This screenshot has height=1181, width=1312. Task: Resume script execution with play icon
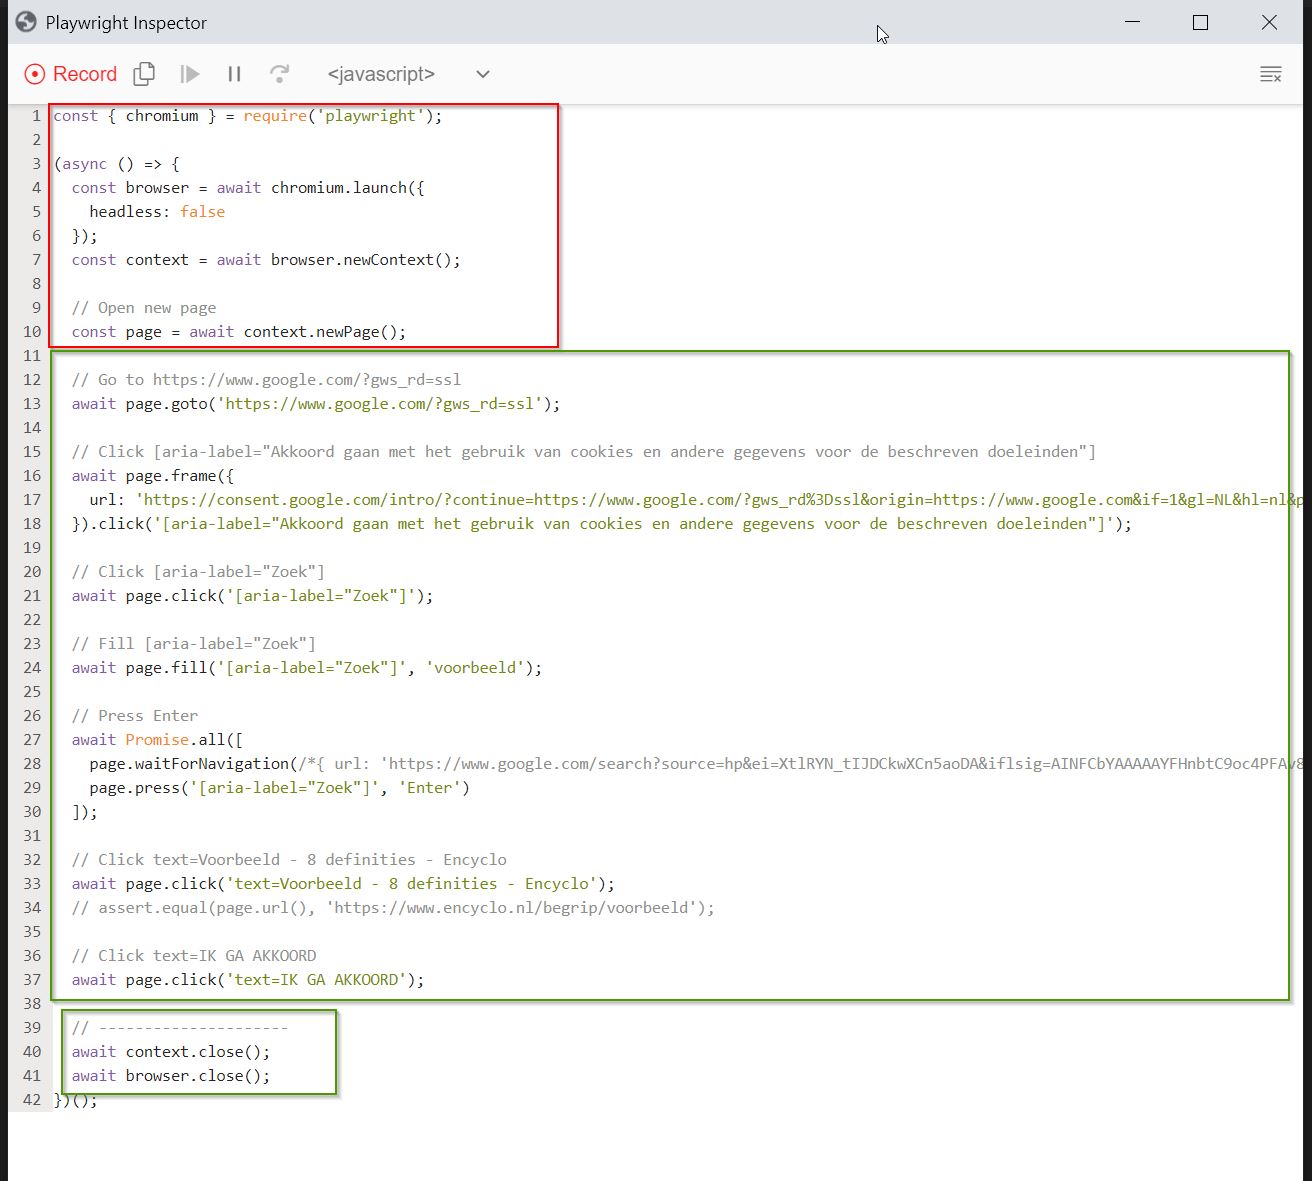[190, 74]
